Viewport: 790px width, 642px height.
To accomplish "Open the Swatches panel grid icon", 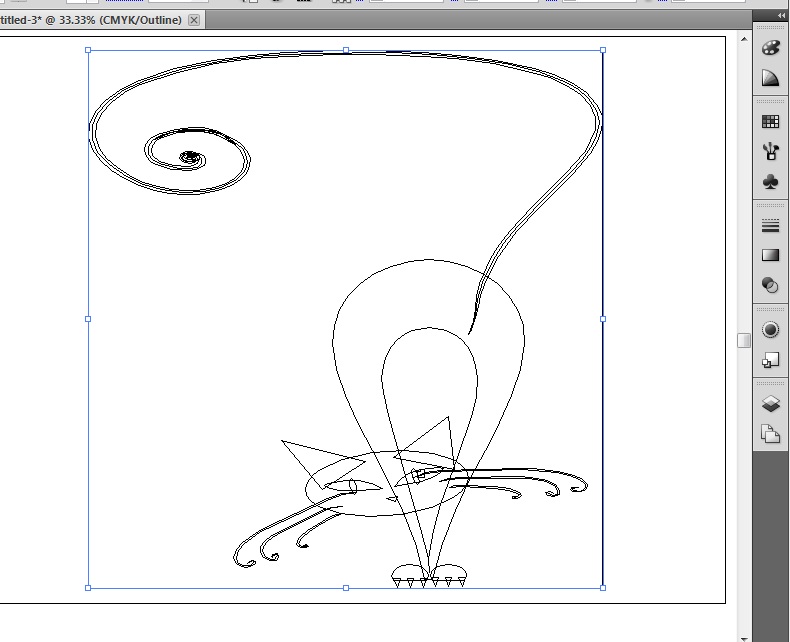I will pos(770,122).
